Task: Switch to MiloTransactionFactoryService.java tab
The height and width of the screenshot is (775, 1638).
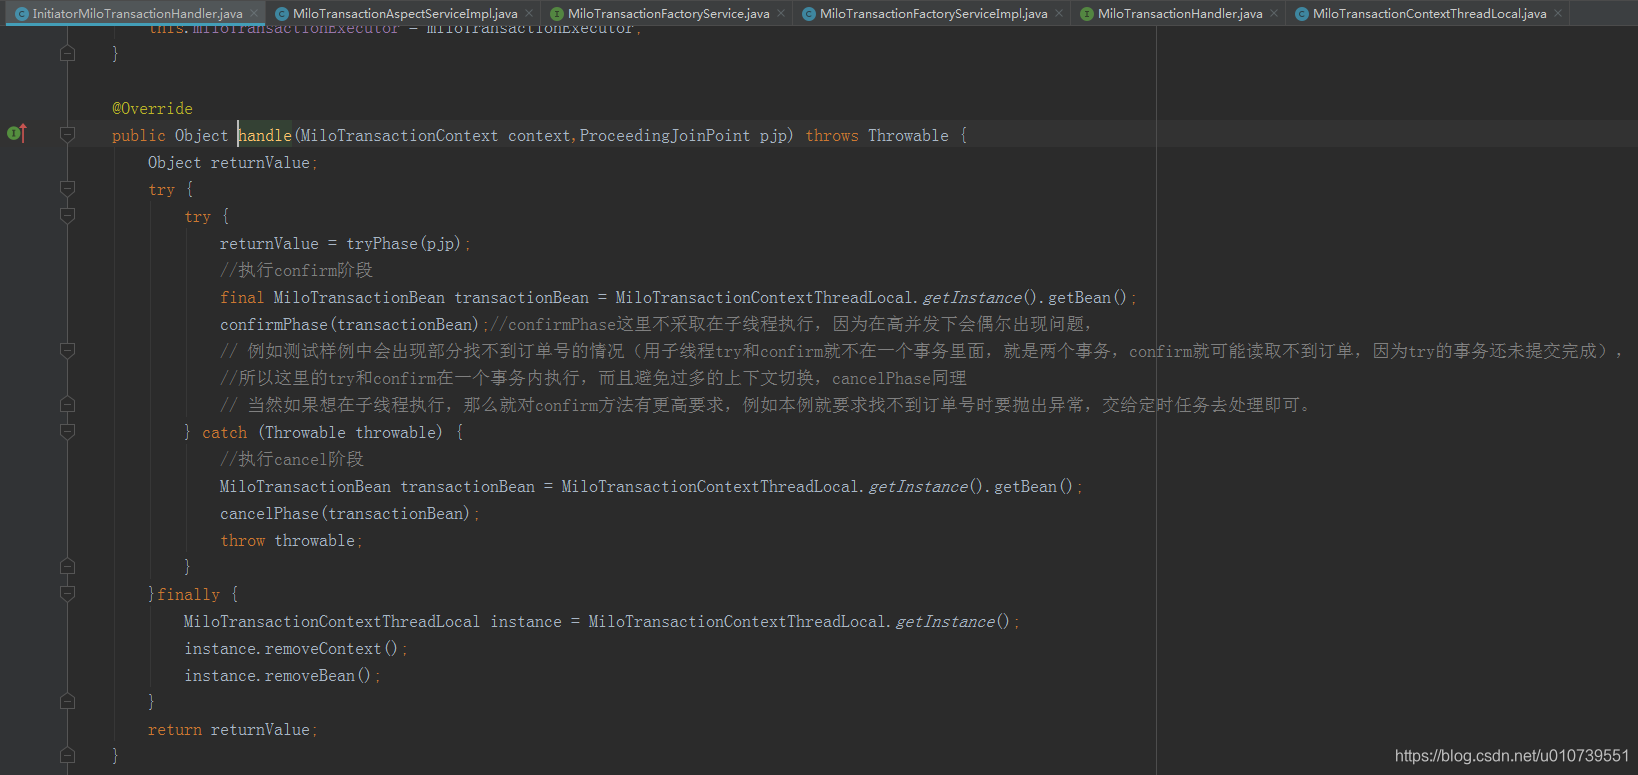Action: point(668,14)
